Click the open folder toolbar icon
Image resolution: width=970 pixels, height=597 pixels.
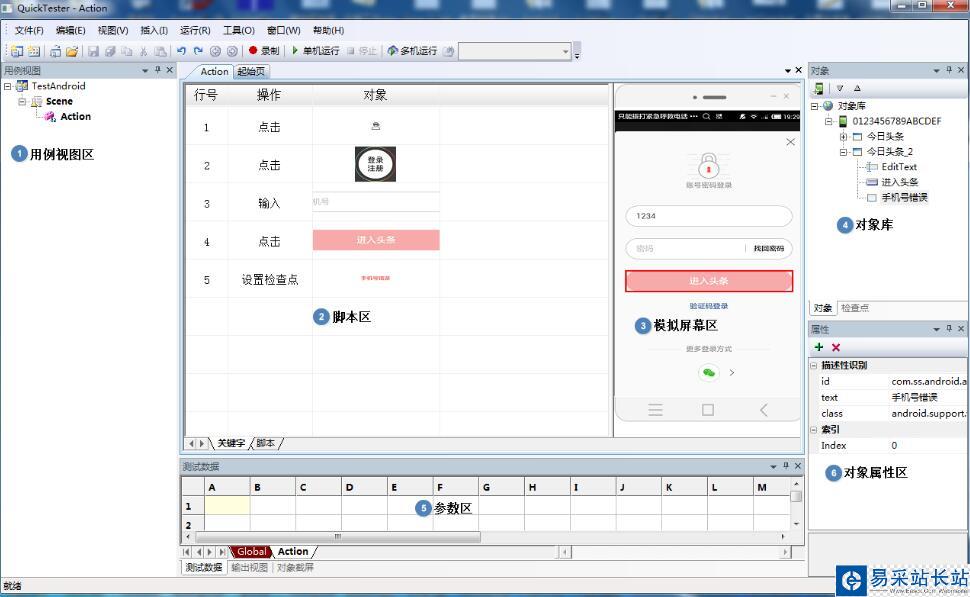[x=72, y=51]
